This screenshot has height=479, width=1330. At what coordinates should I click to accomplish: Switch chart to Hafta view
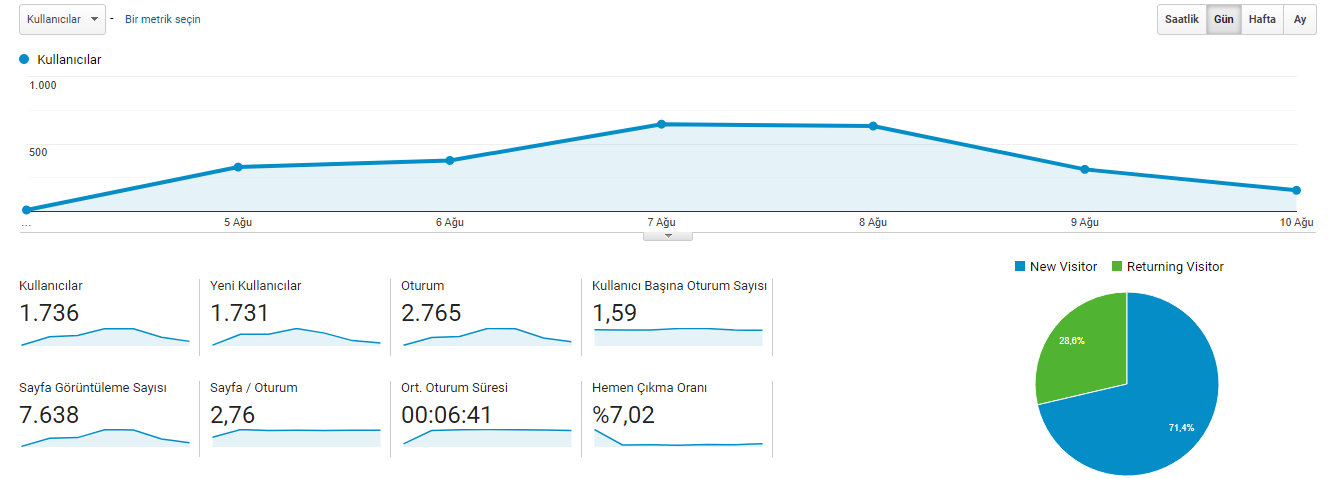[x=1261, y=20]
